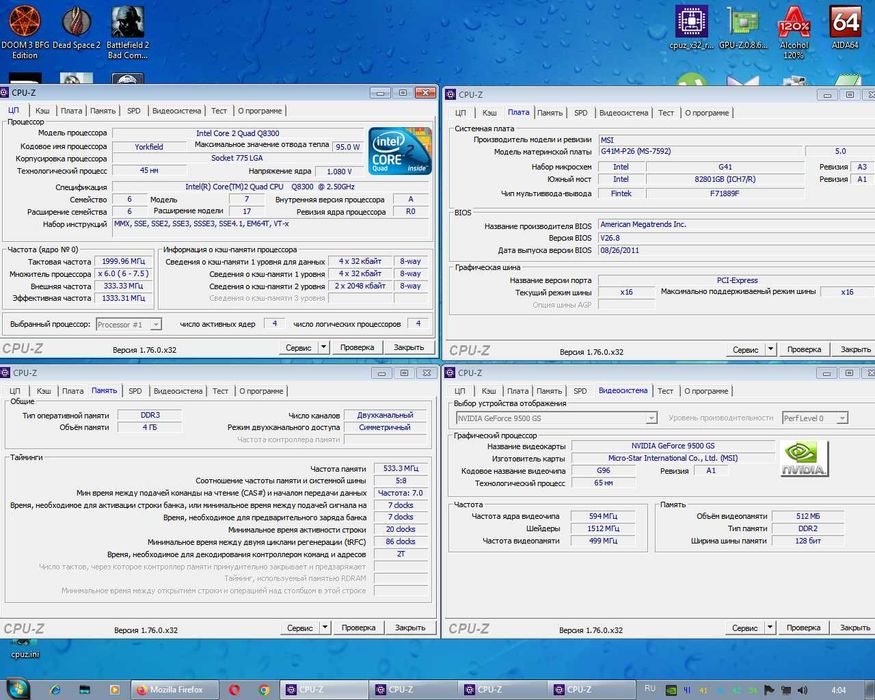Switch to Плата tab in the memory window
This screenshot has width=875, height=700.
point(73,391)
